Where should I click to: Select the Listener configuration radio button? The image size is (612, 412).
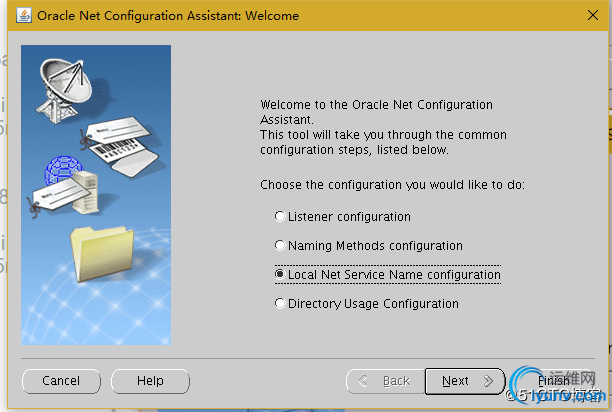pyautogui.click(x=280, y=217)
